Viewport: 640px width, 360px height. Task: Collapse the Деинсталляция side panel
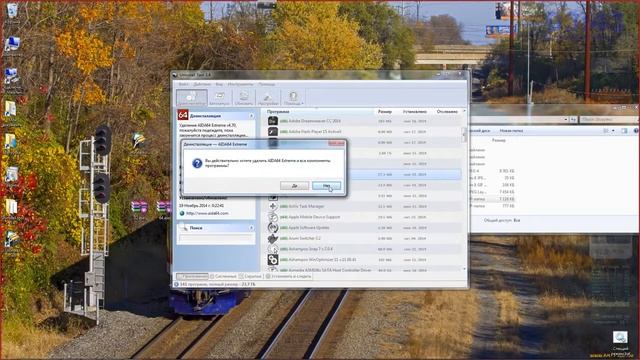coord(251,116)
